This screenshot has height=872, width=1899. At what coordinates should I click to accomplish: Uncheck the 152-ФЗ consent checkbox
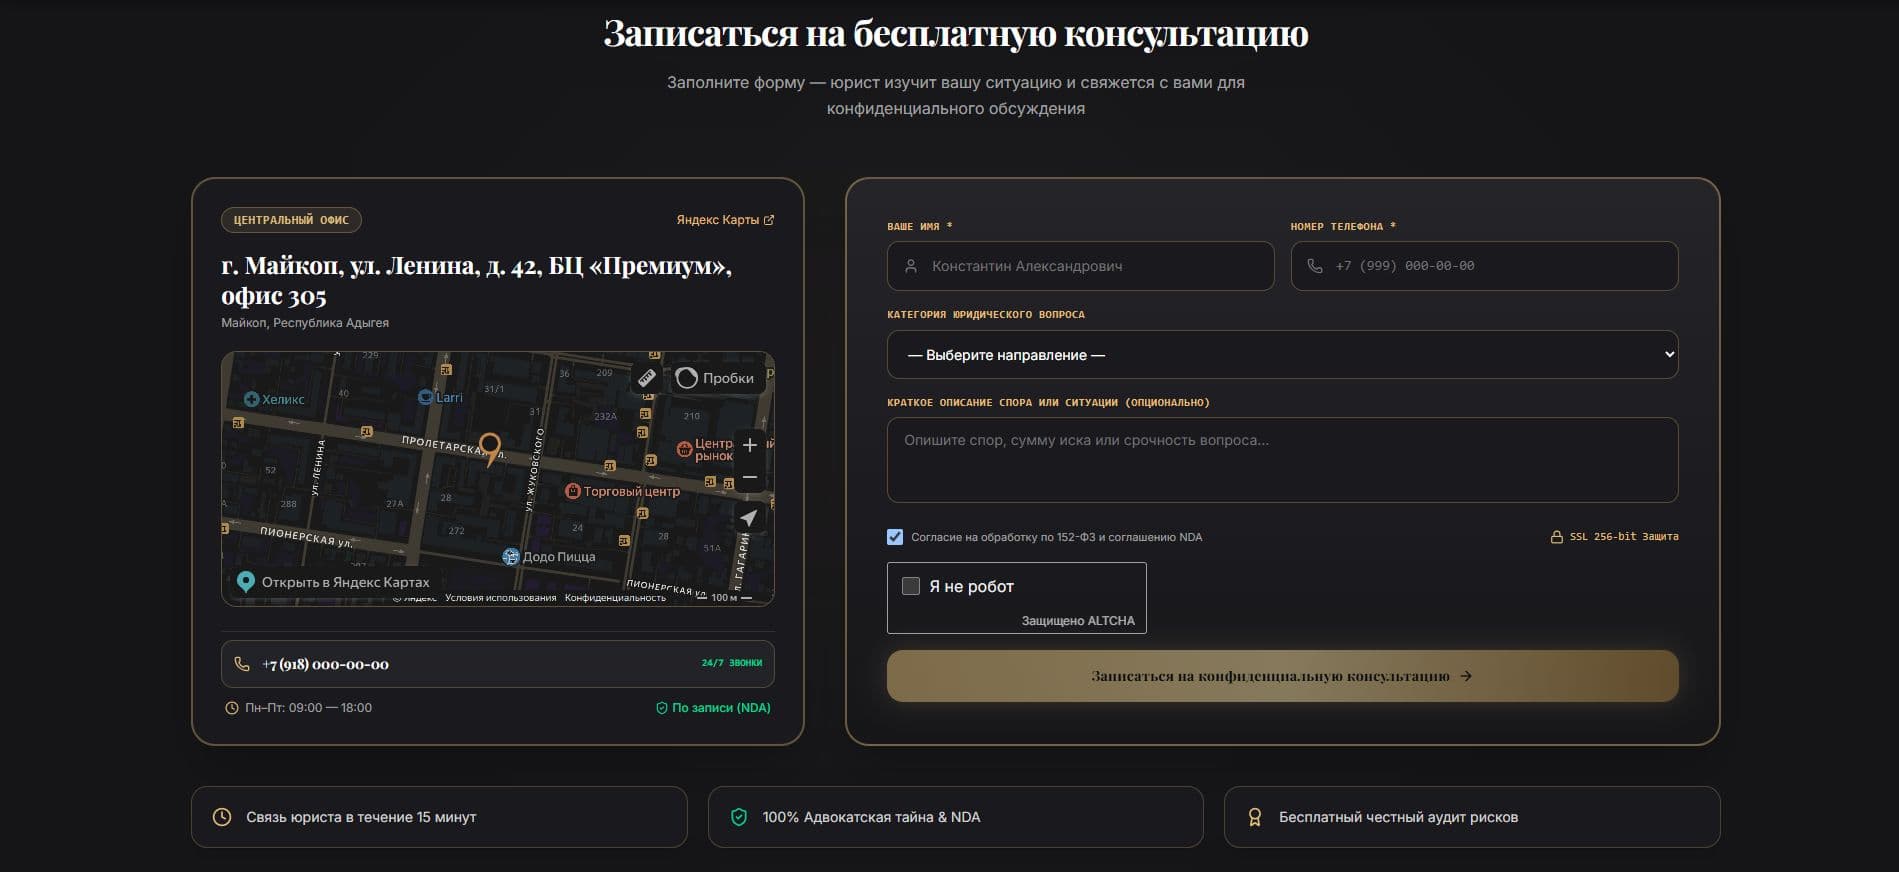coord(895,537)
